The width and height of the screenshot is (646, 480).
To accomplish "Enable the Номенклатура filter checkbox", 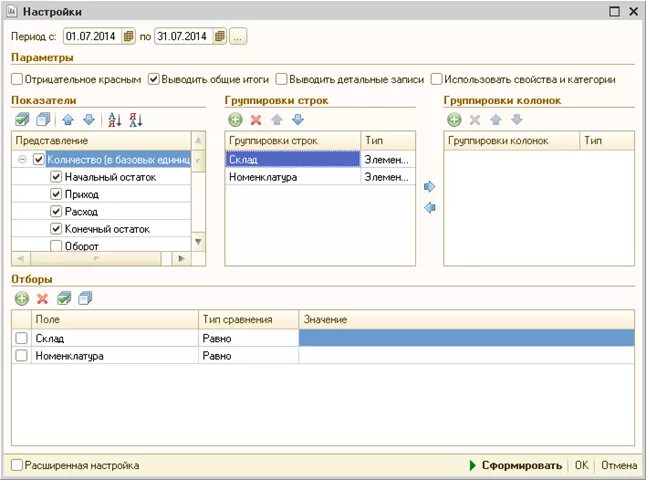I will (21, 356).
